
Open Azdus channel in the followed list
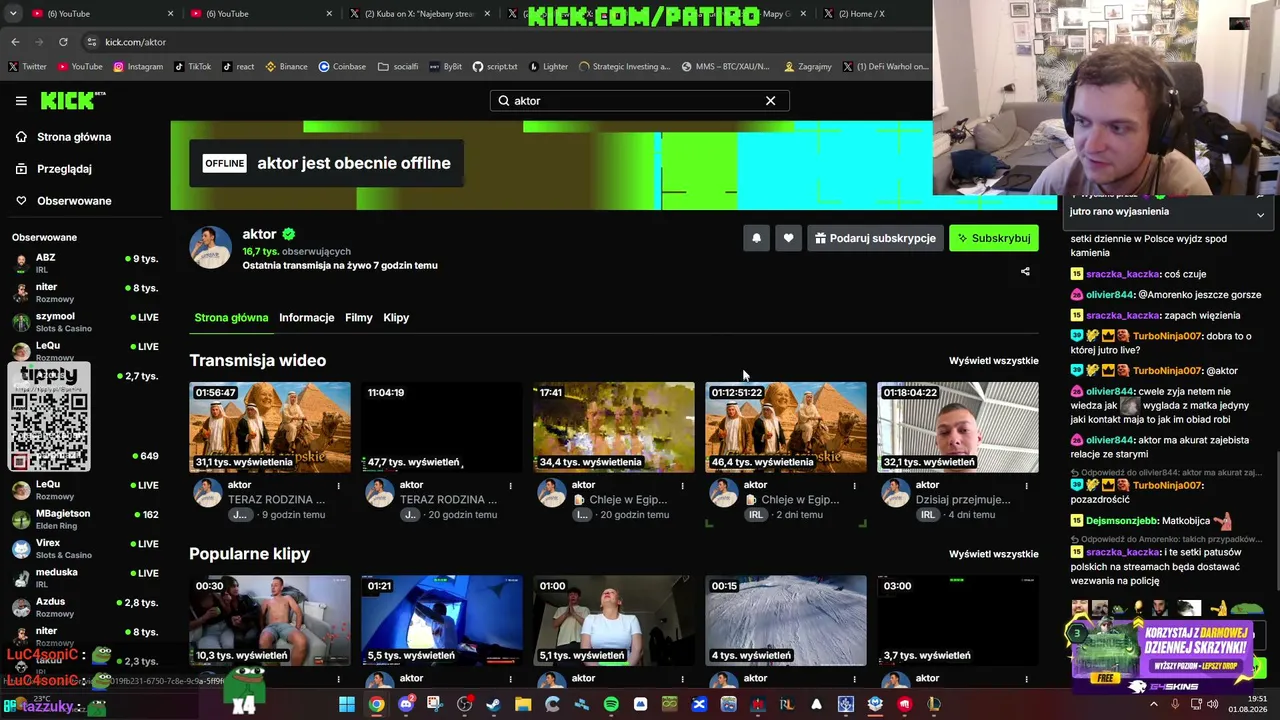click(85, 607)
